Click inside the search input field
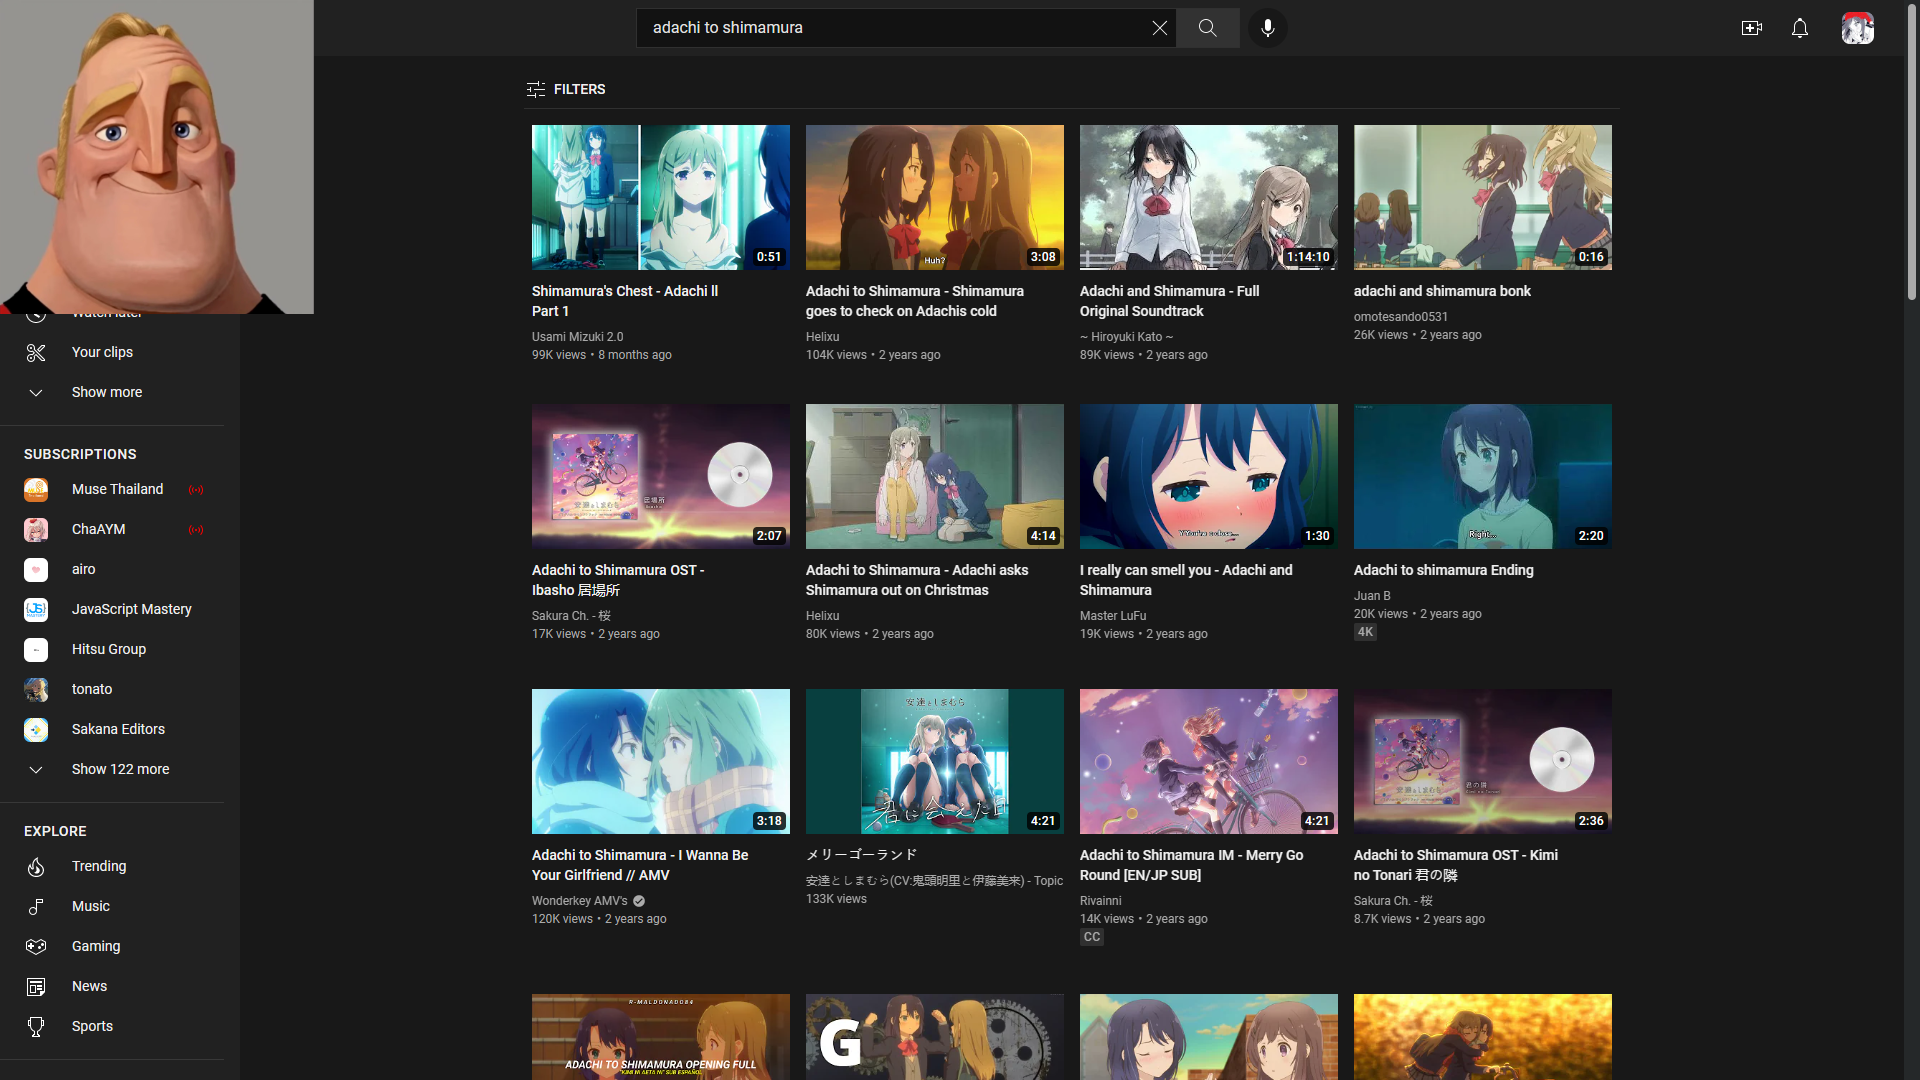 pyautogui.click(x=890, y=28)
